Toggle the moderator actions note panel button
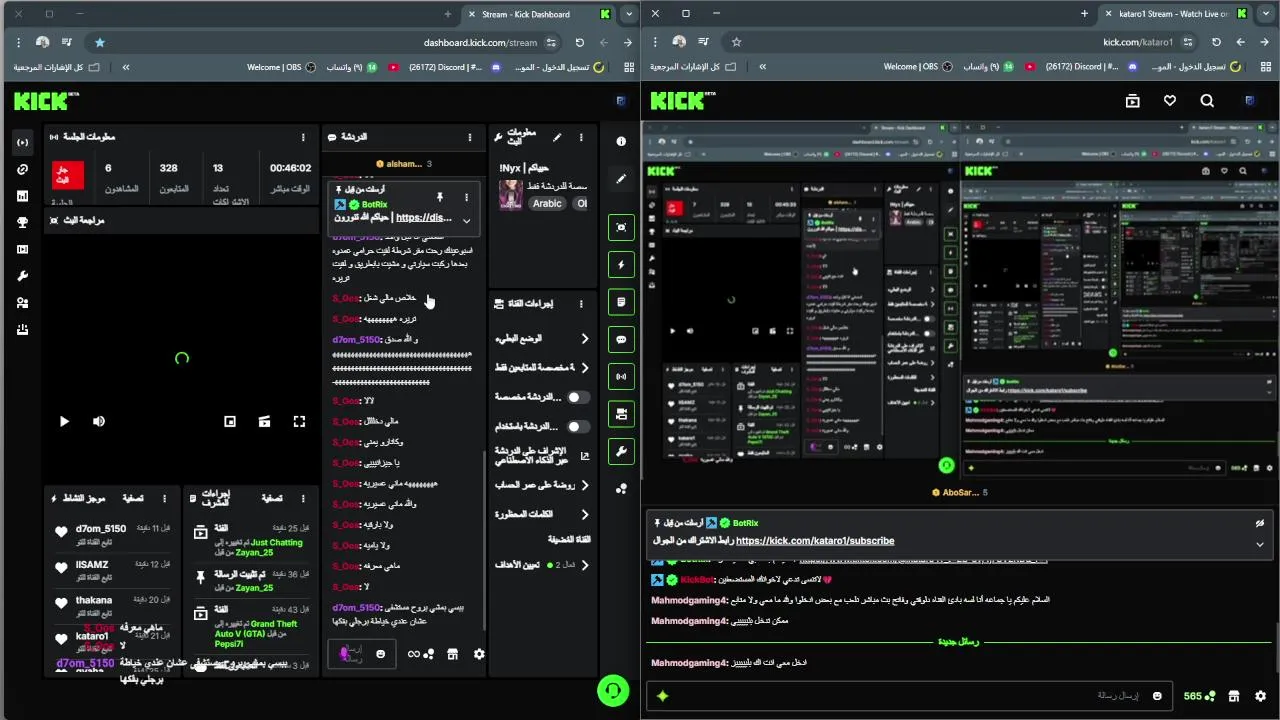 621,302
